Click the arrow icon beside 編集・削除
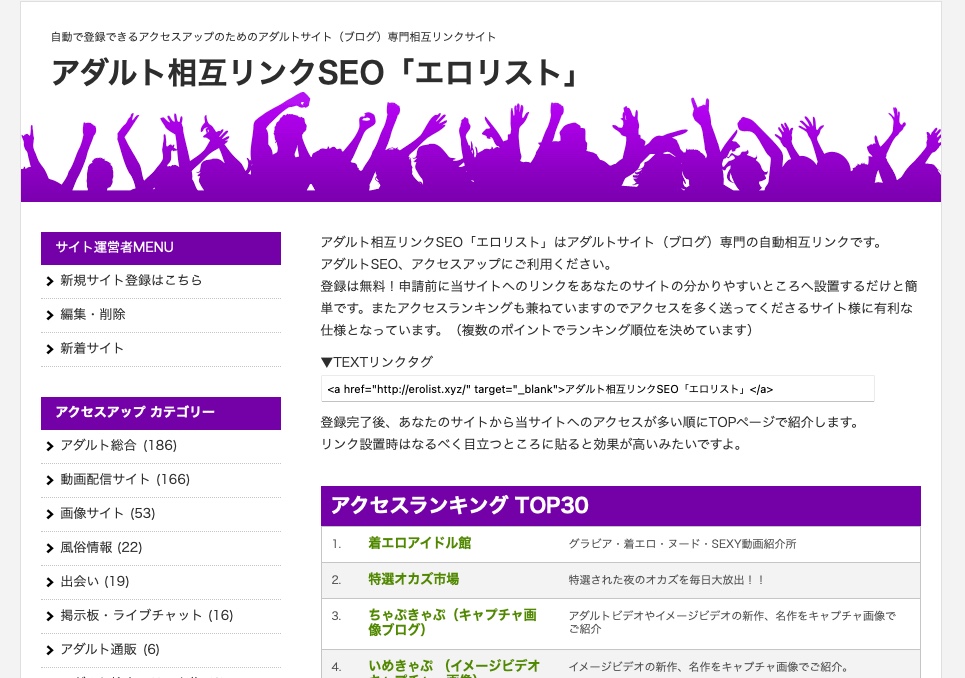This screenshot has width=965, height=678. pos(50,315)
